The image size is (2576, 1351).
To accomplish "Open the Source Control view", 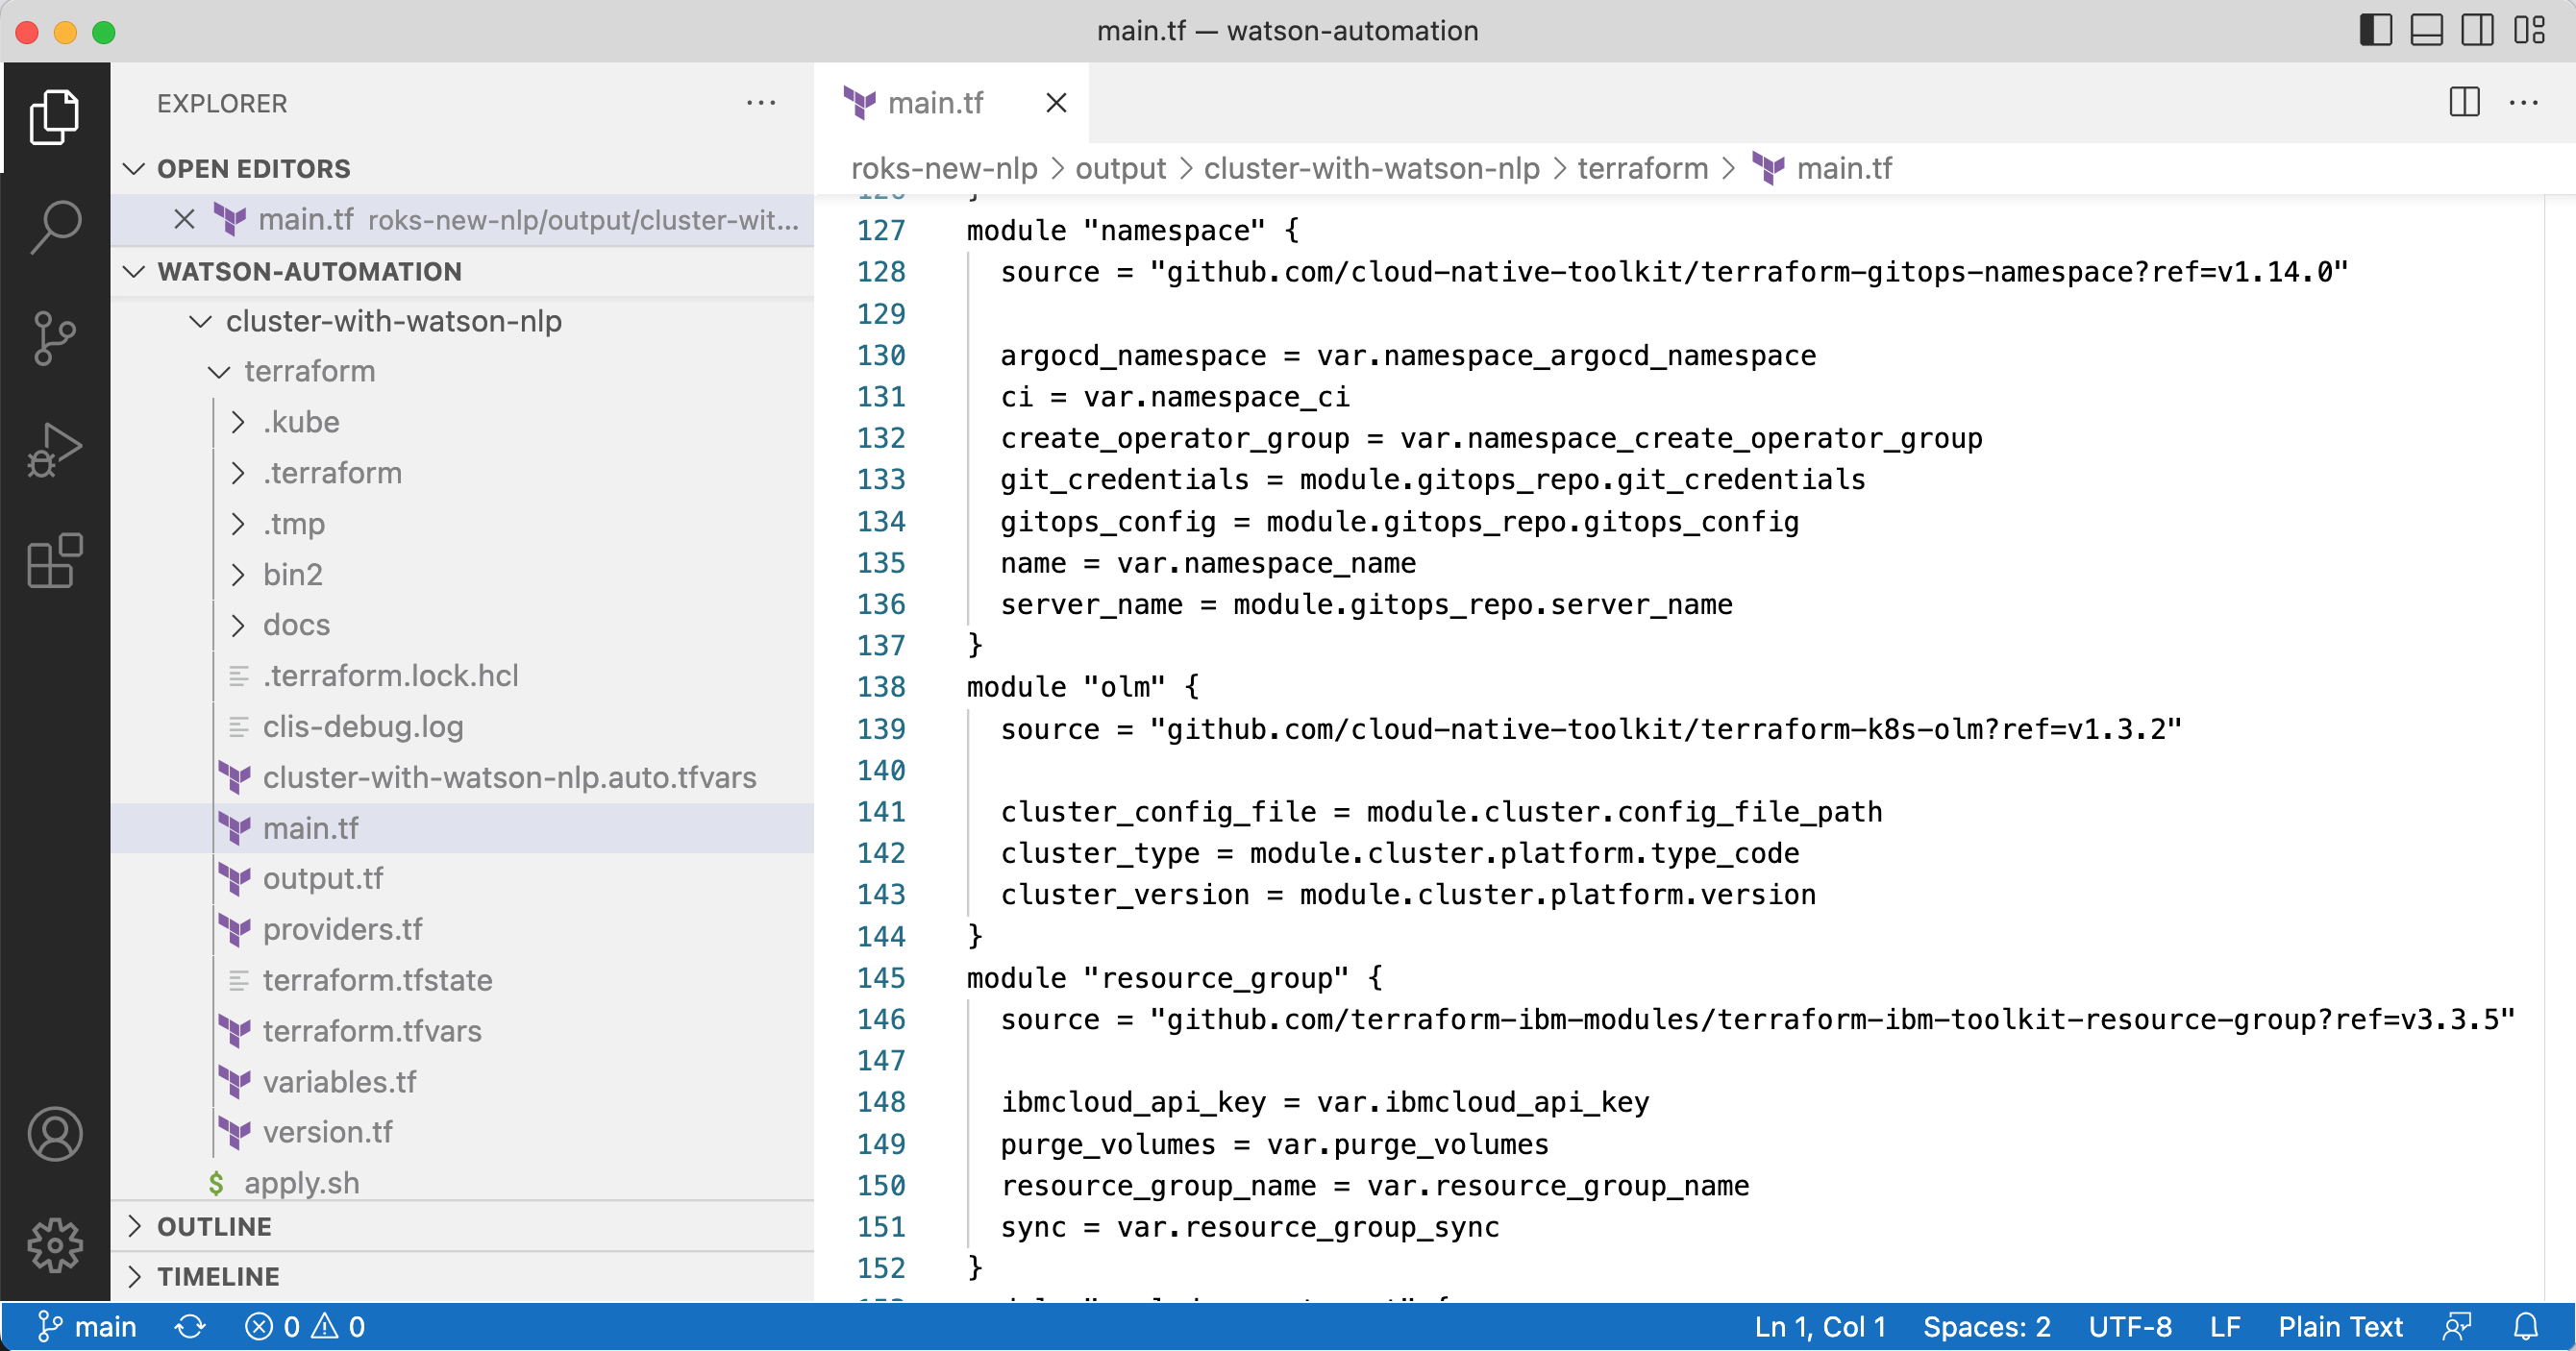I will (x=55, y=338).
